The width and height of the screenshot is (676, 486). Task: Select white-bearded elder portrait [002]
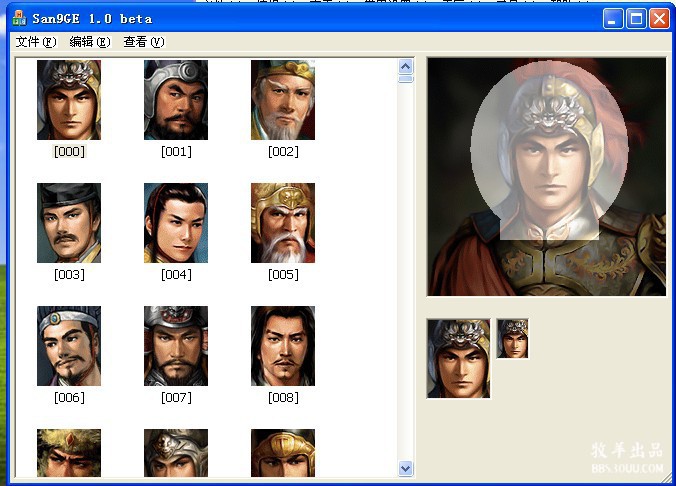pyautogui.click(x=283, y=100)
